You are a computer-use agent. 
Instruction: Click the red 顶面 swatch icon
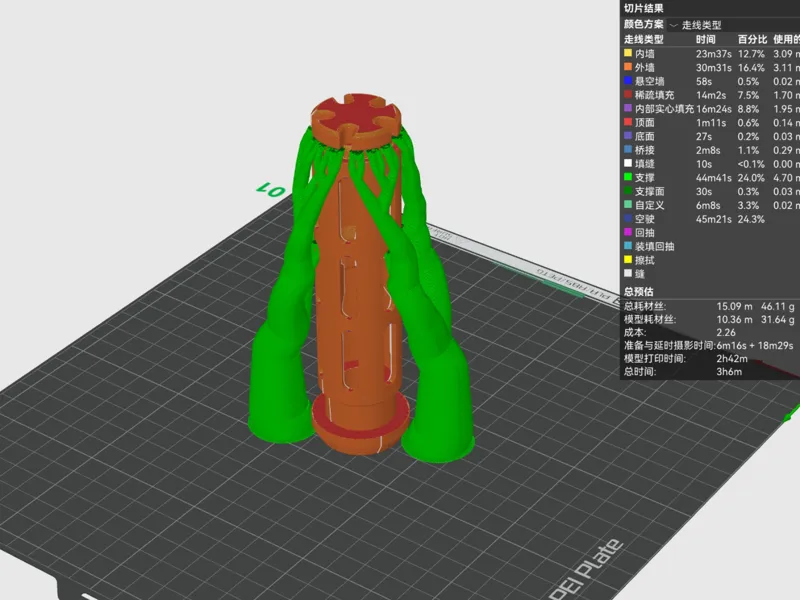pos(628,122)
